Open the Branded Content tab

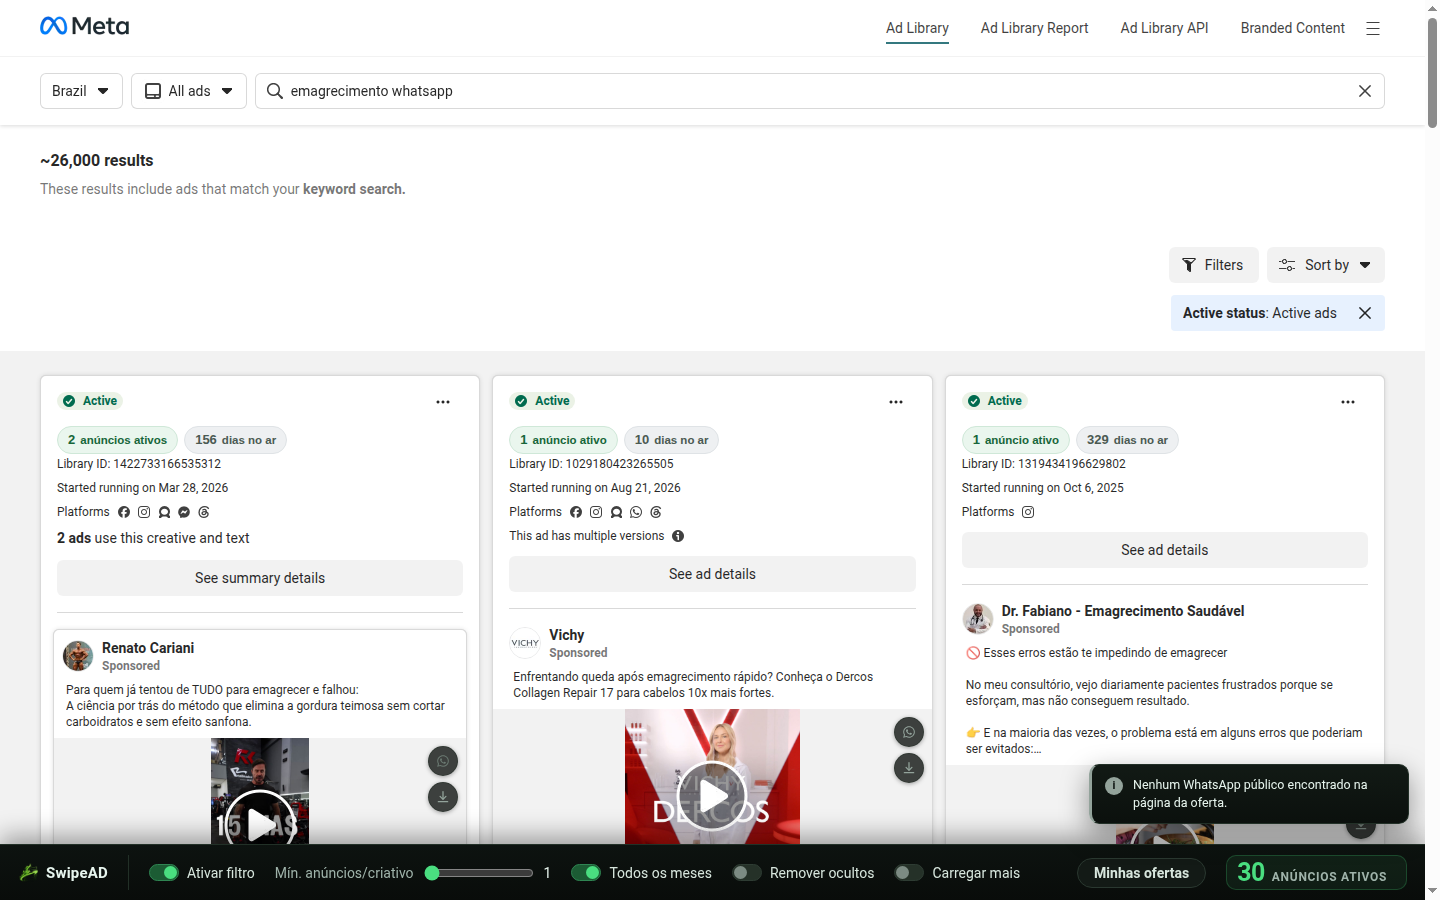pyautogui.click(x=1292, y=28)
